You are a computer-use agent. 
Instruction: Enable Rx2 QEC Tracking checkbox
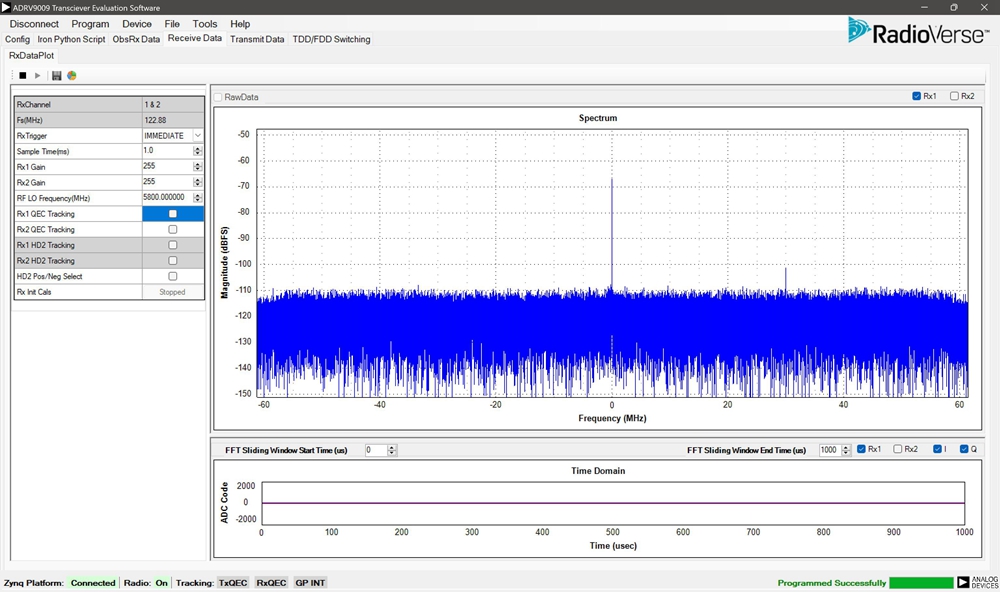[173, 230]
